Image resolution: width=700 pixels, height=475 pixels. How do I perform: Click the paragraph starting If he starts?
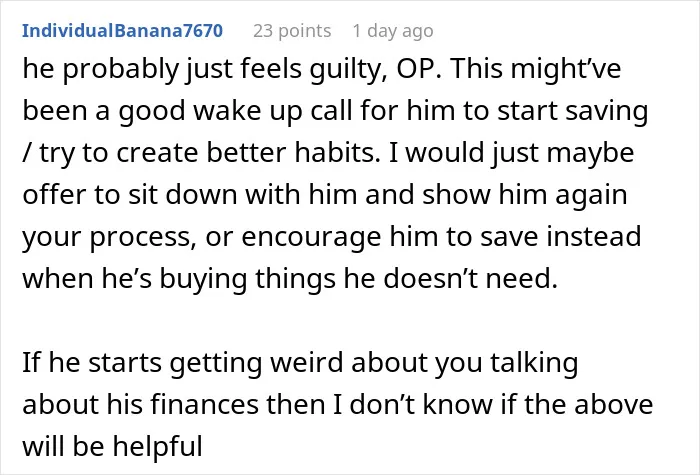[x=338, y=404]
